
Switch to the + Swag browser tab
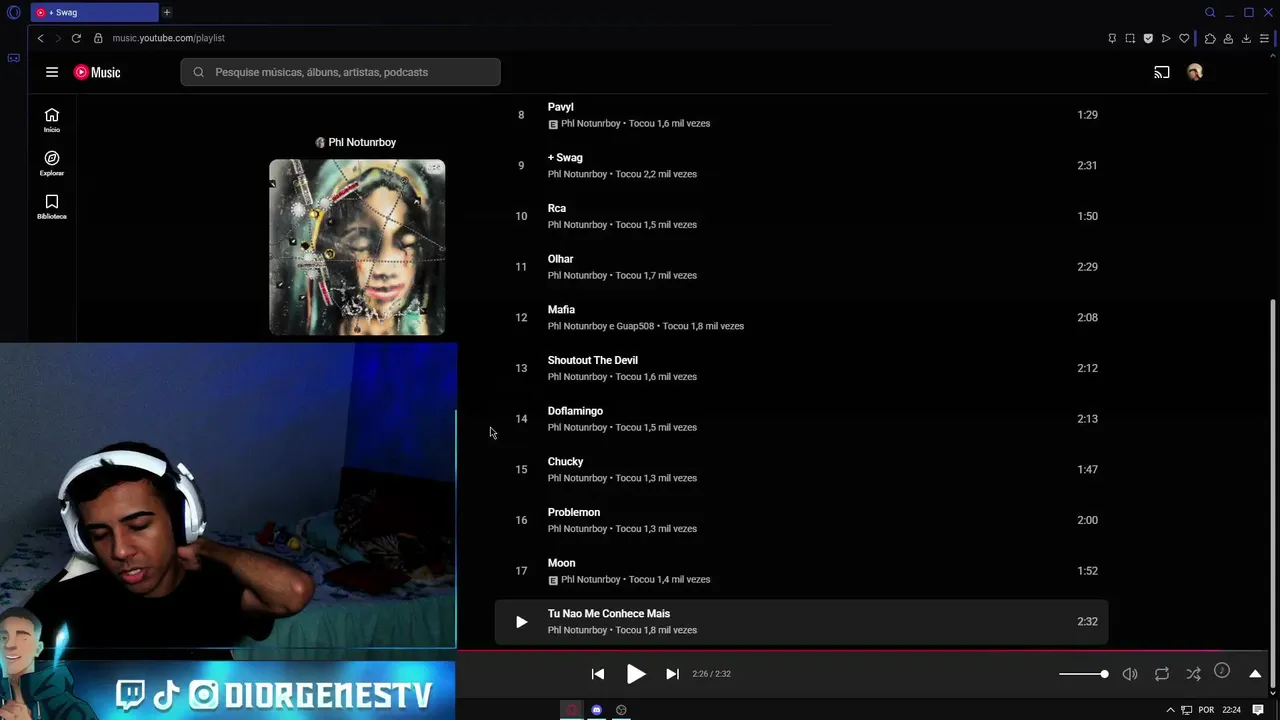pos(94,12)
